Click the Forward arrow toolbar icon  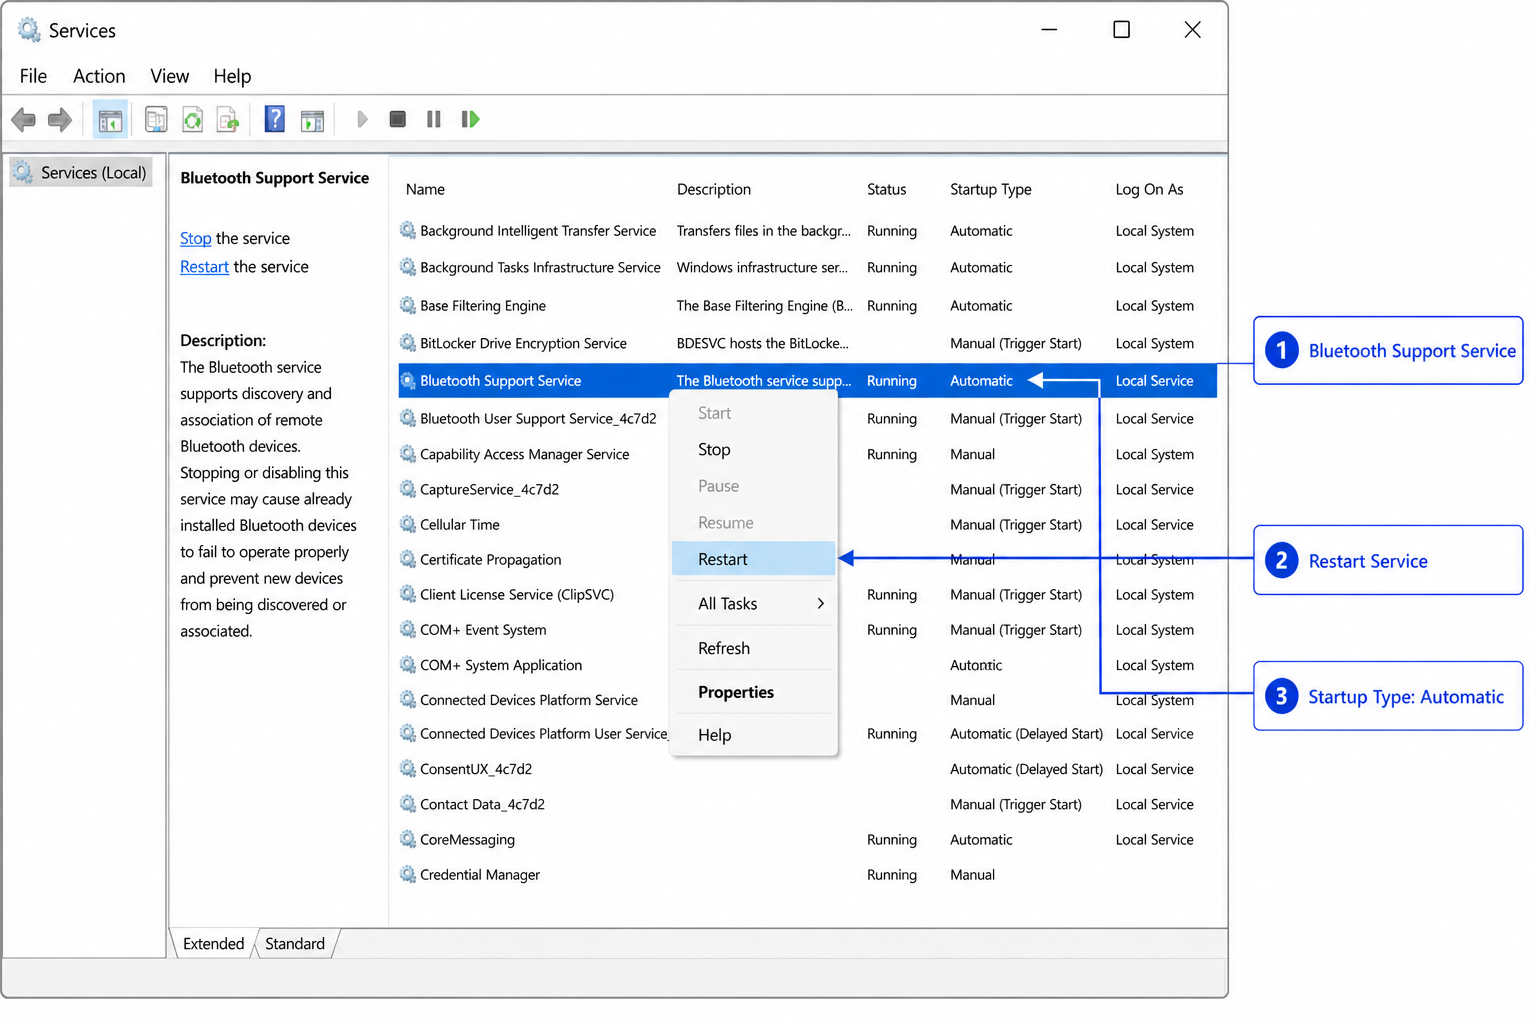point(60,120)
